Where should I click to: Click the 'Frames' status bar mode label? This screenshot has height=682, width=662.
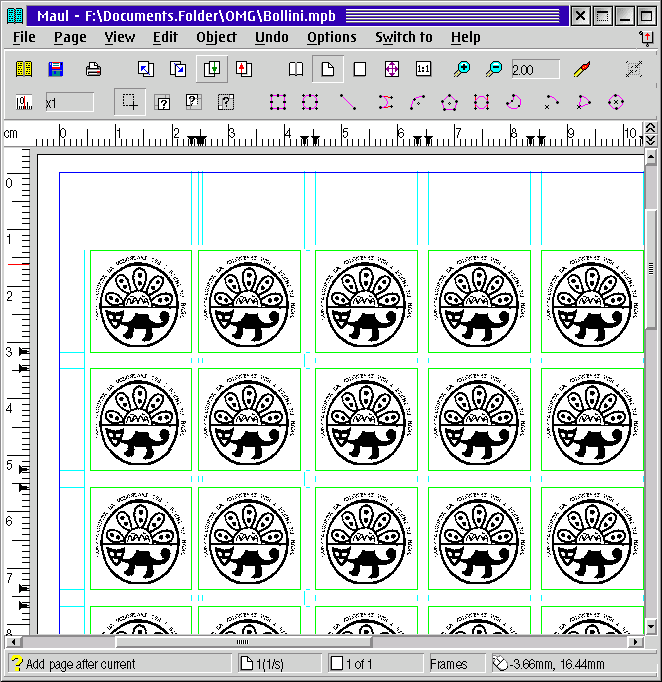coord(457,664)
